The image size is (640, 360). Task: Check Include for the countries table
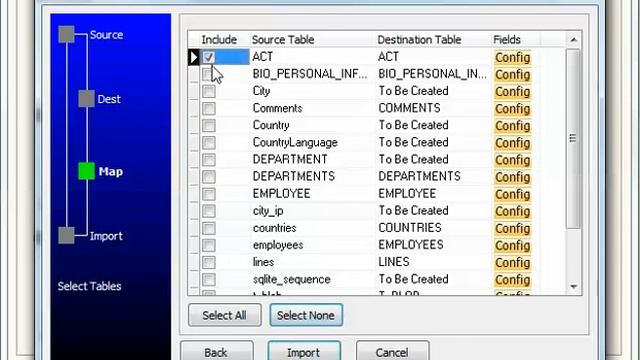coord(209,229)
